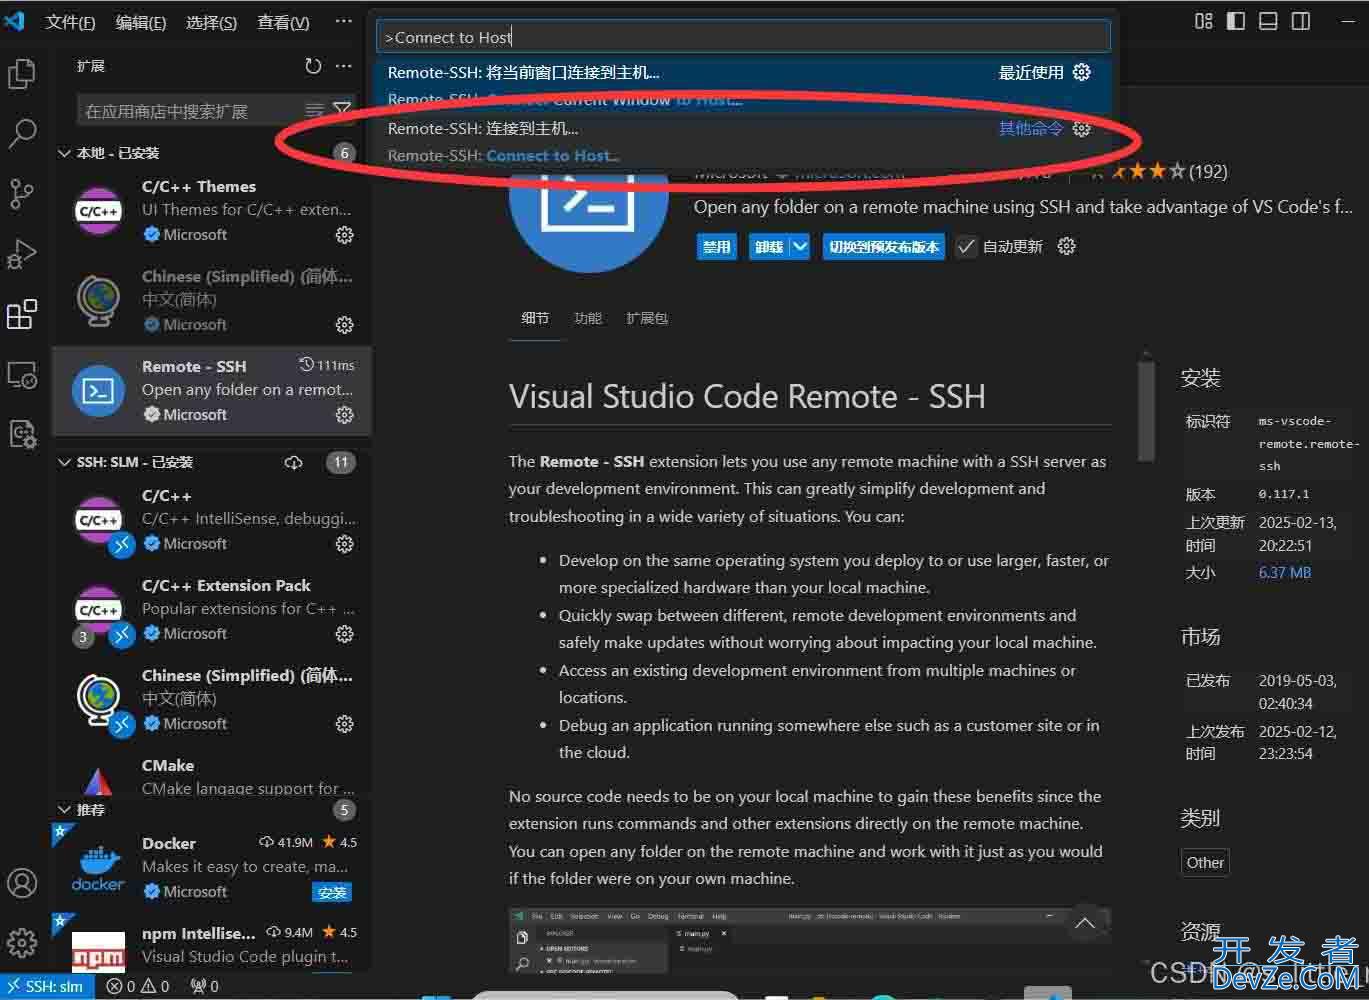Screen dimensions: 1369x1000
Task: Open the Explorer view in activity bar
Action: 22,74
